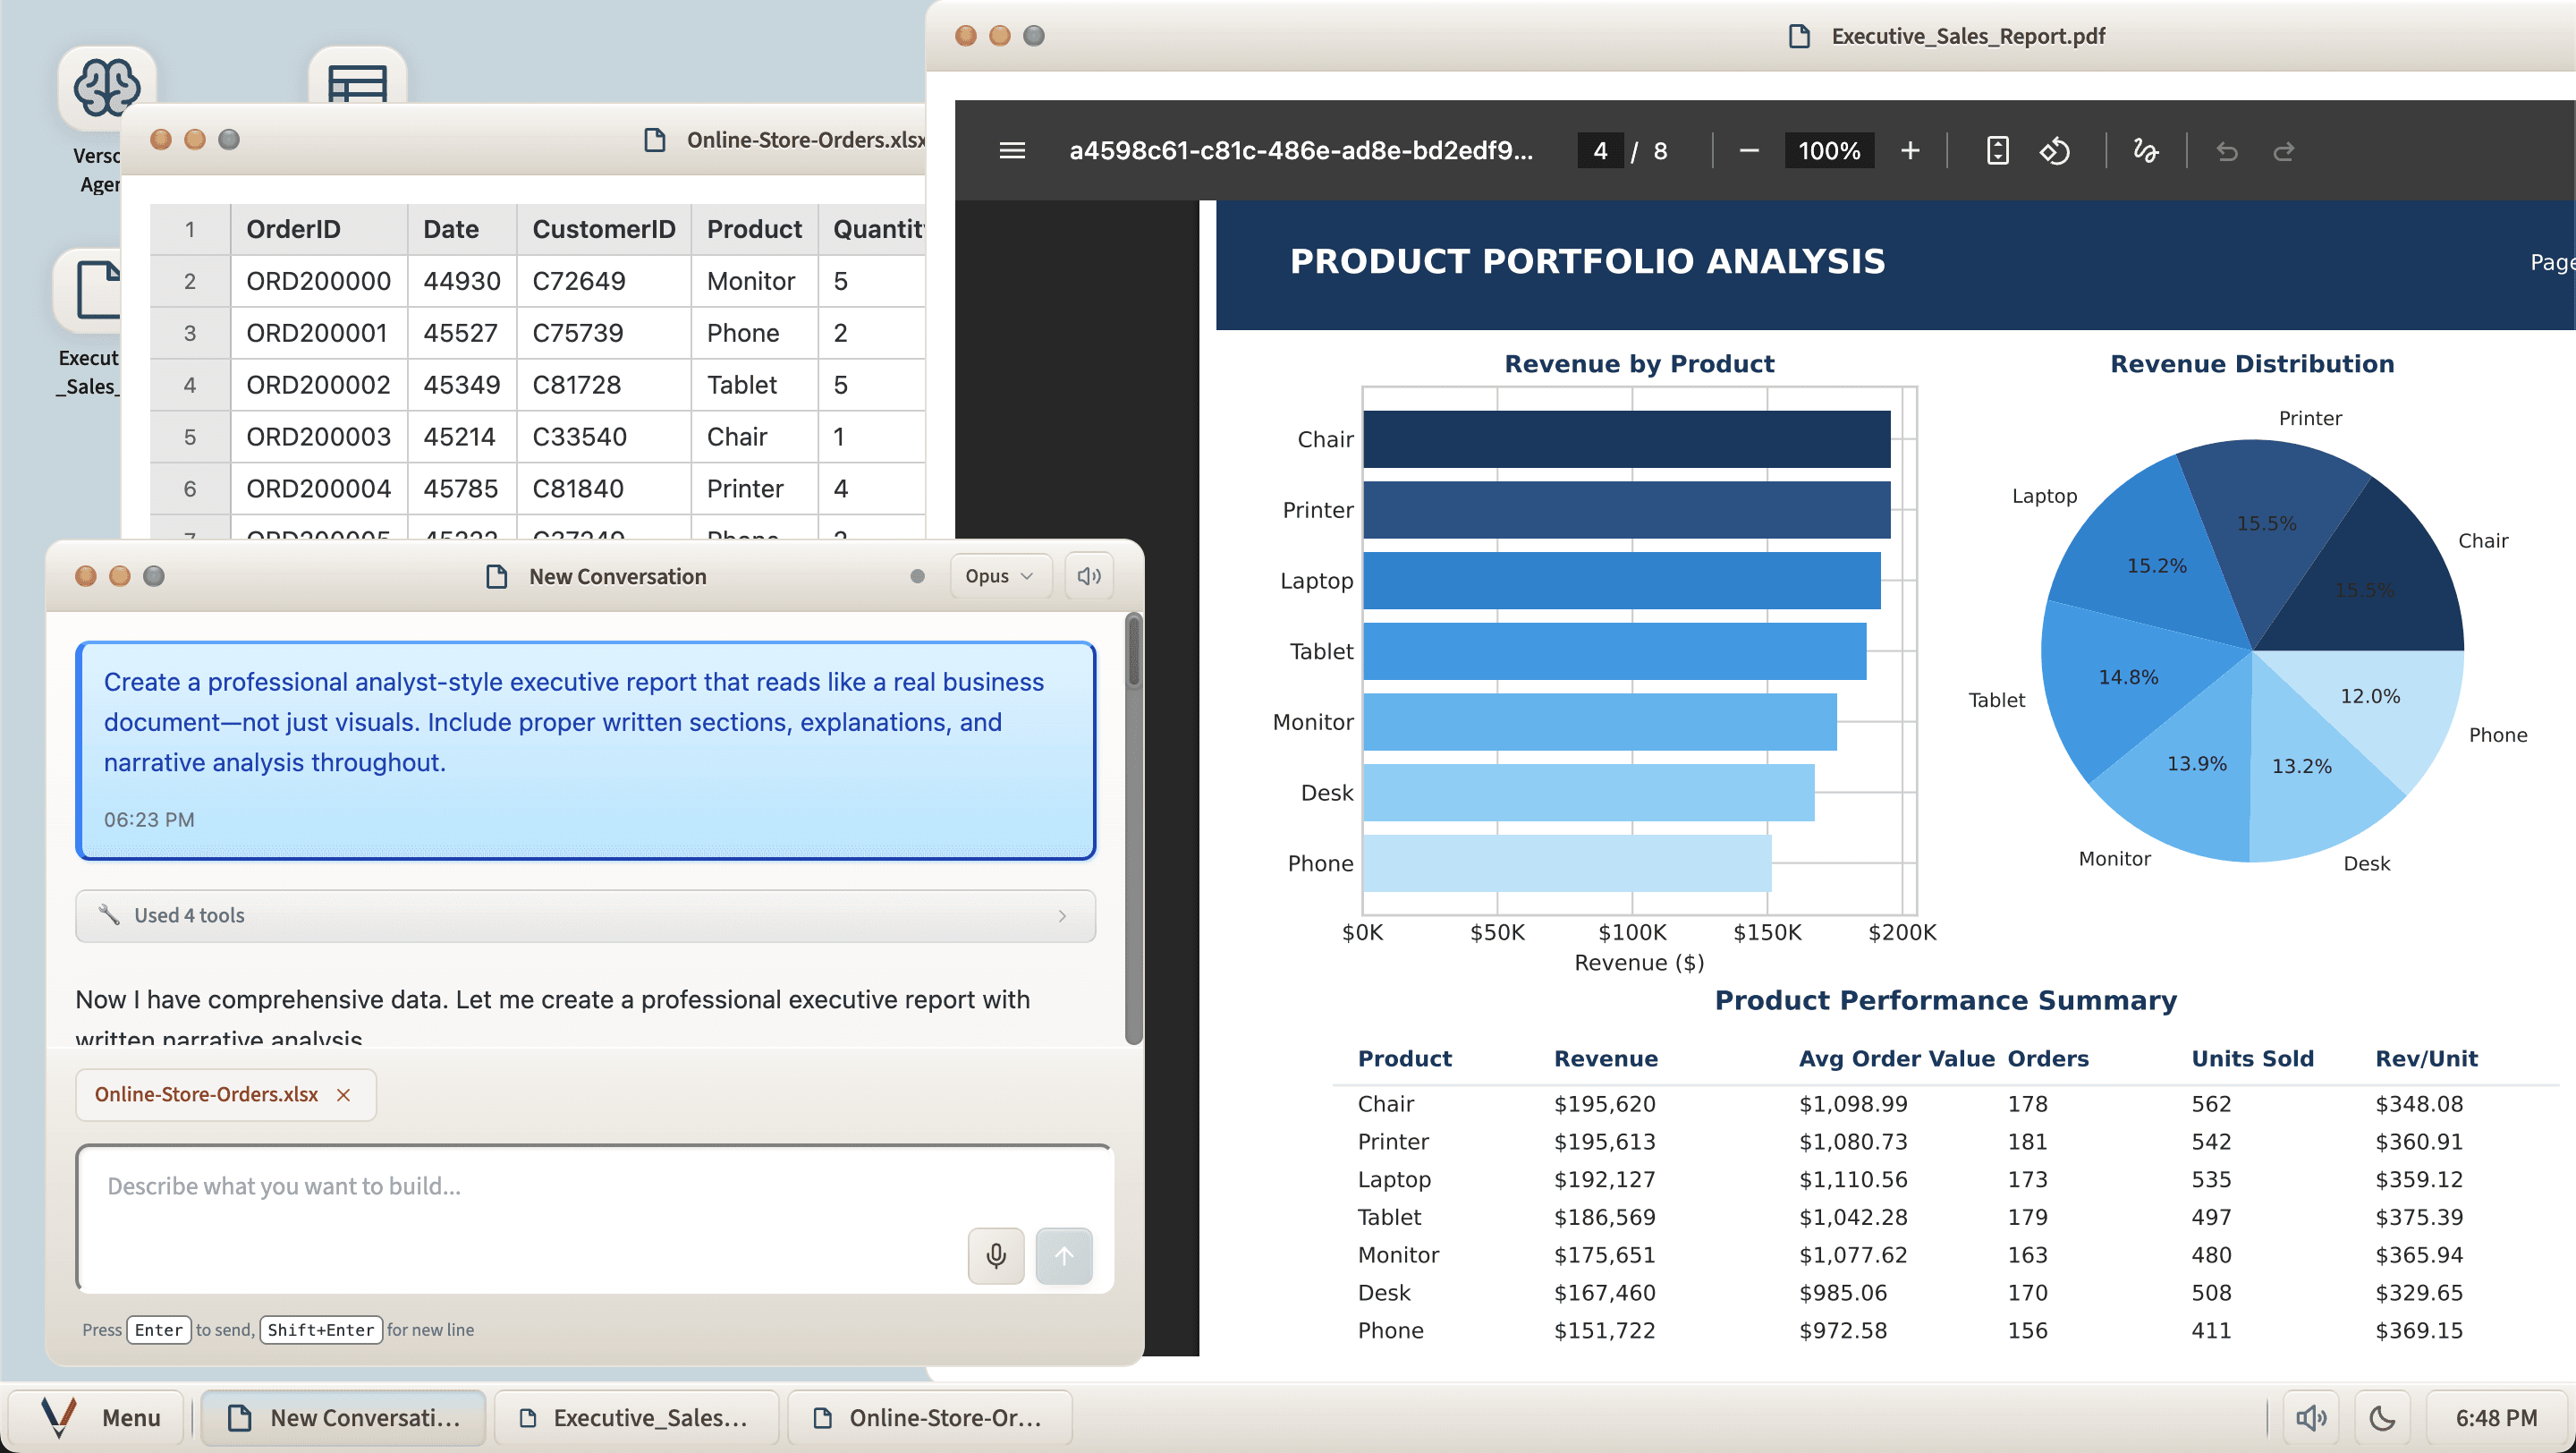Select the freehand annotation tool in the PDF viewer
The height and width of the screenshot is (1453, 2576).
pos(2146,151)
